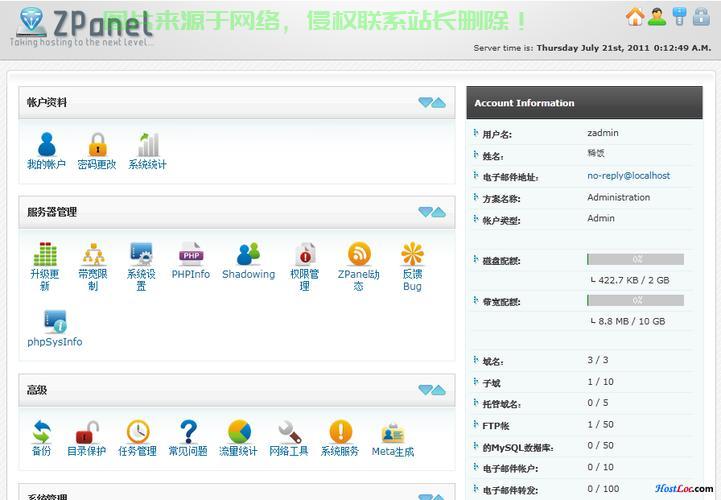721x500 pixels.
Task: Open the password change padlock icon
Action: [97, 144]
